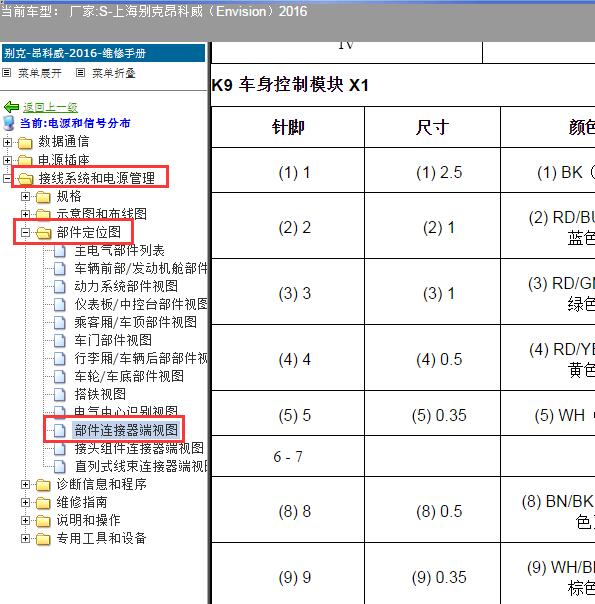Click pin cell (8) 8
This screenshot has height=604, width=595.
pyautogui.click(x=288, y=510)
